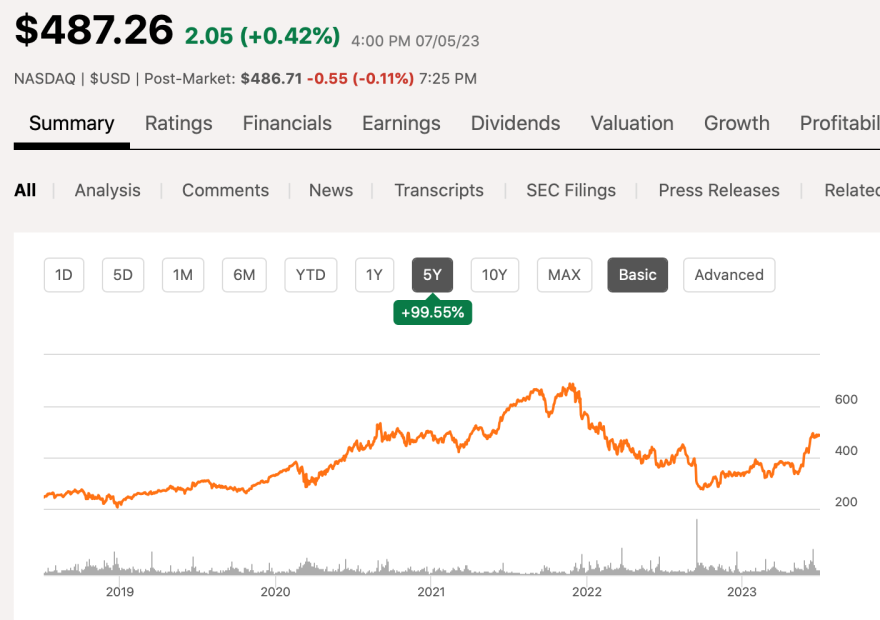Show year-to-date YTD chart
Viewport: 880px width, 620px height.
click(311, 275)
